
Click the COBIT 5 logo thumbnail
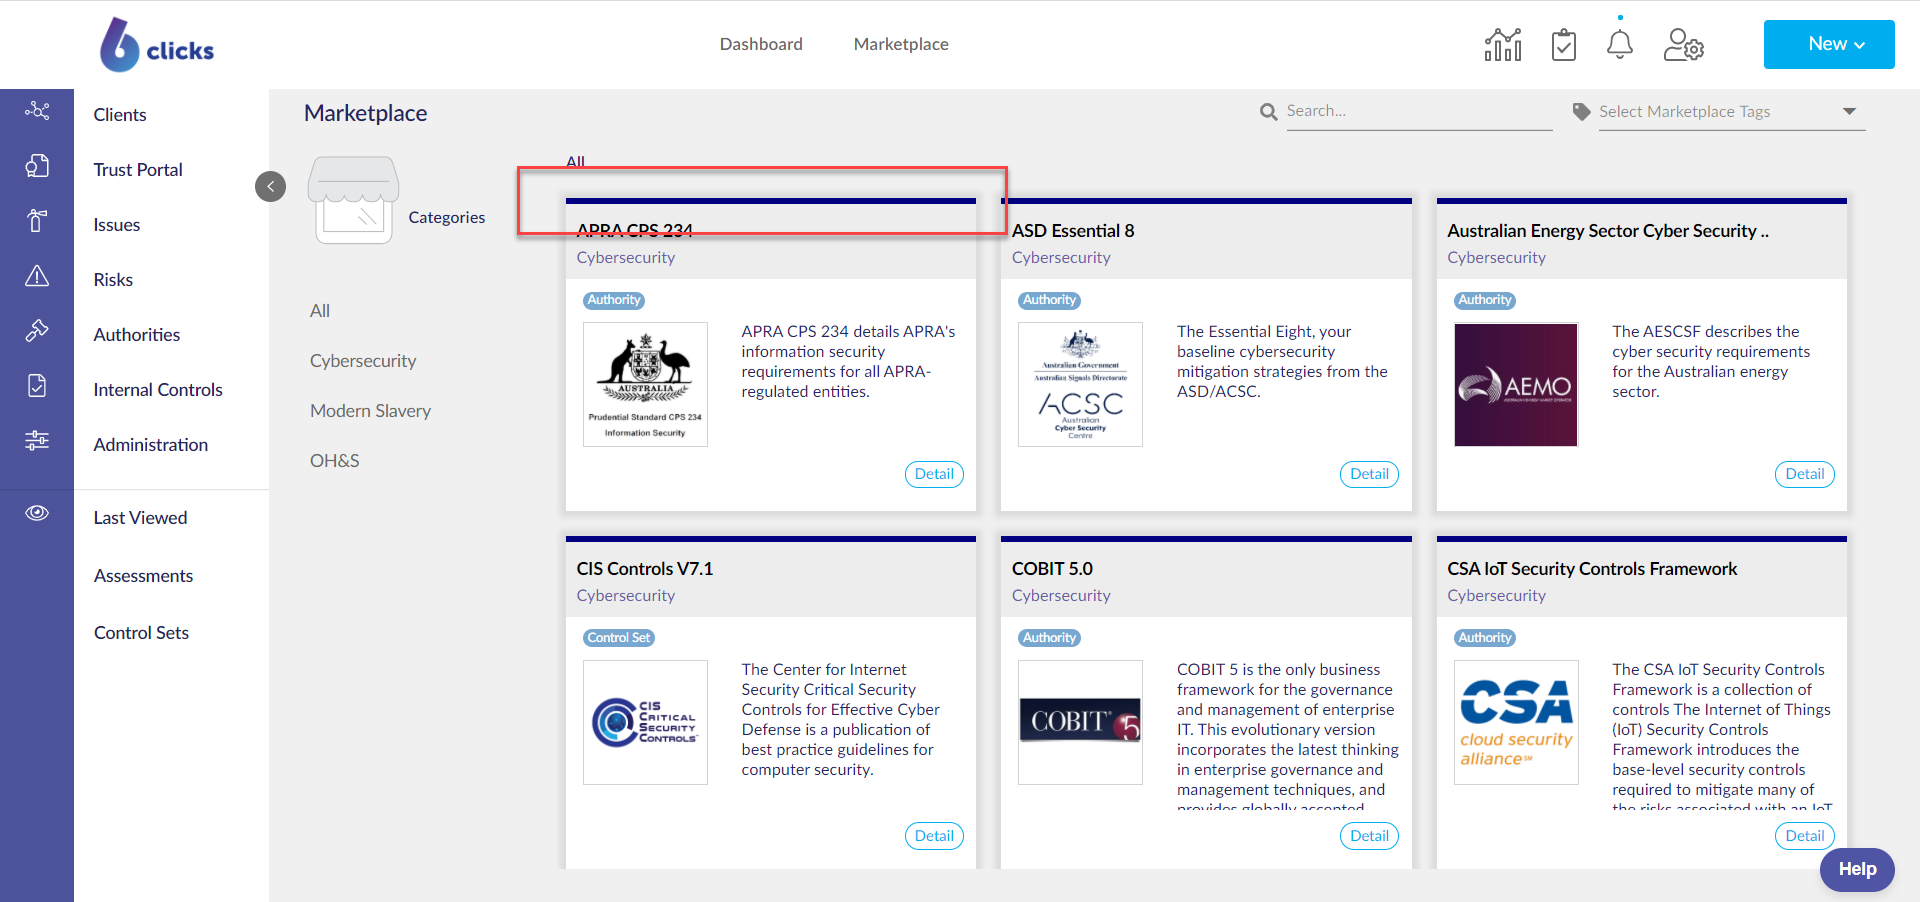click(x=1080, y=722)
